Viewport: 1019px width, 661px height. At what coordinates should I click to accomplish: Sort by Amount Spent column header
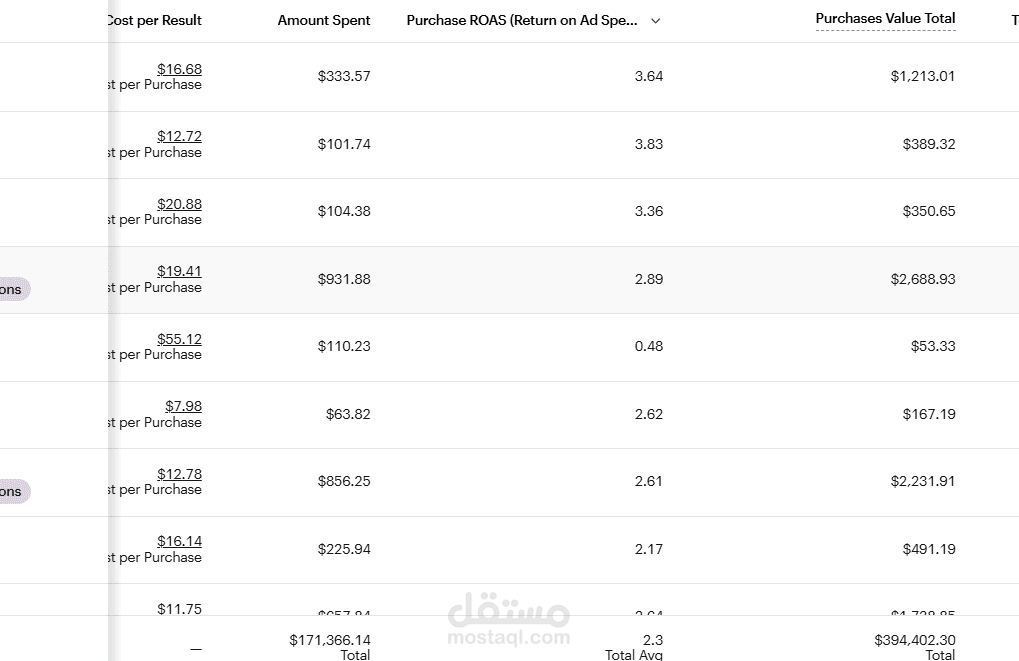click(324, 20)
